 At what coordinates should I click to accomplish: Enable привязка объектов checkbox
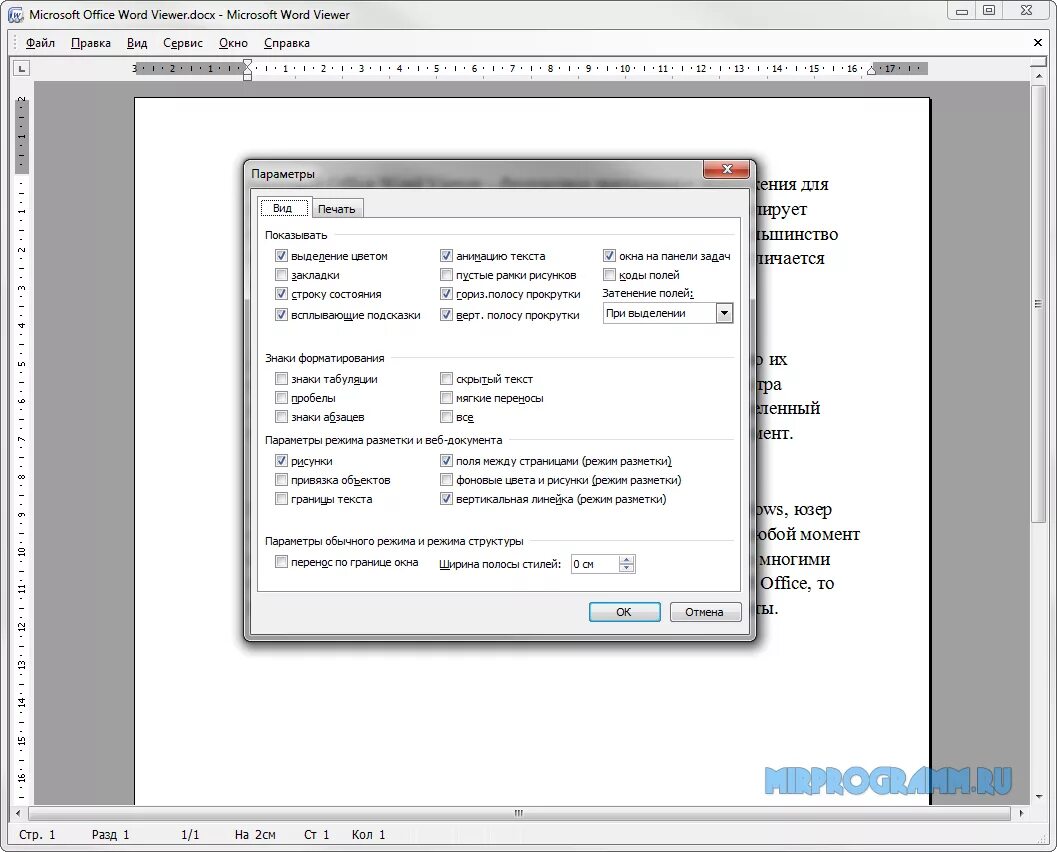pos(281,479)
